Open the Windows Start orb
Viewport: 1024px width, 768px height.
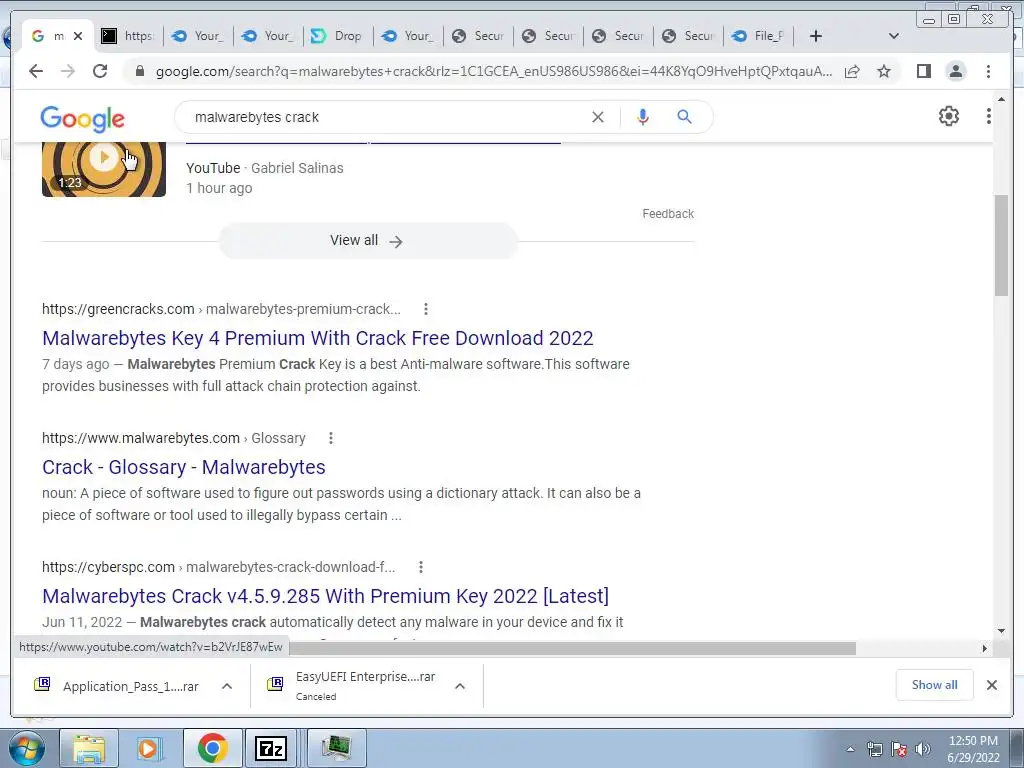(25, 748)
